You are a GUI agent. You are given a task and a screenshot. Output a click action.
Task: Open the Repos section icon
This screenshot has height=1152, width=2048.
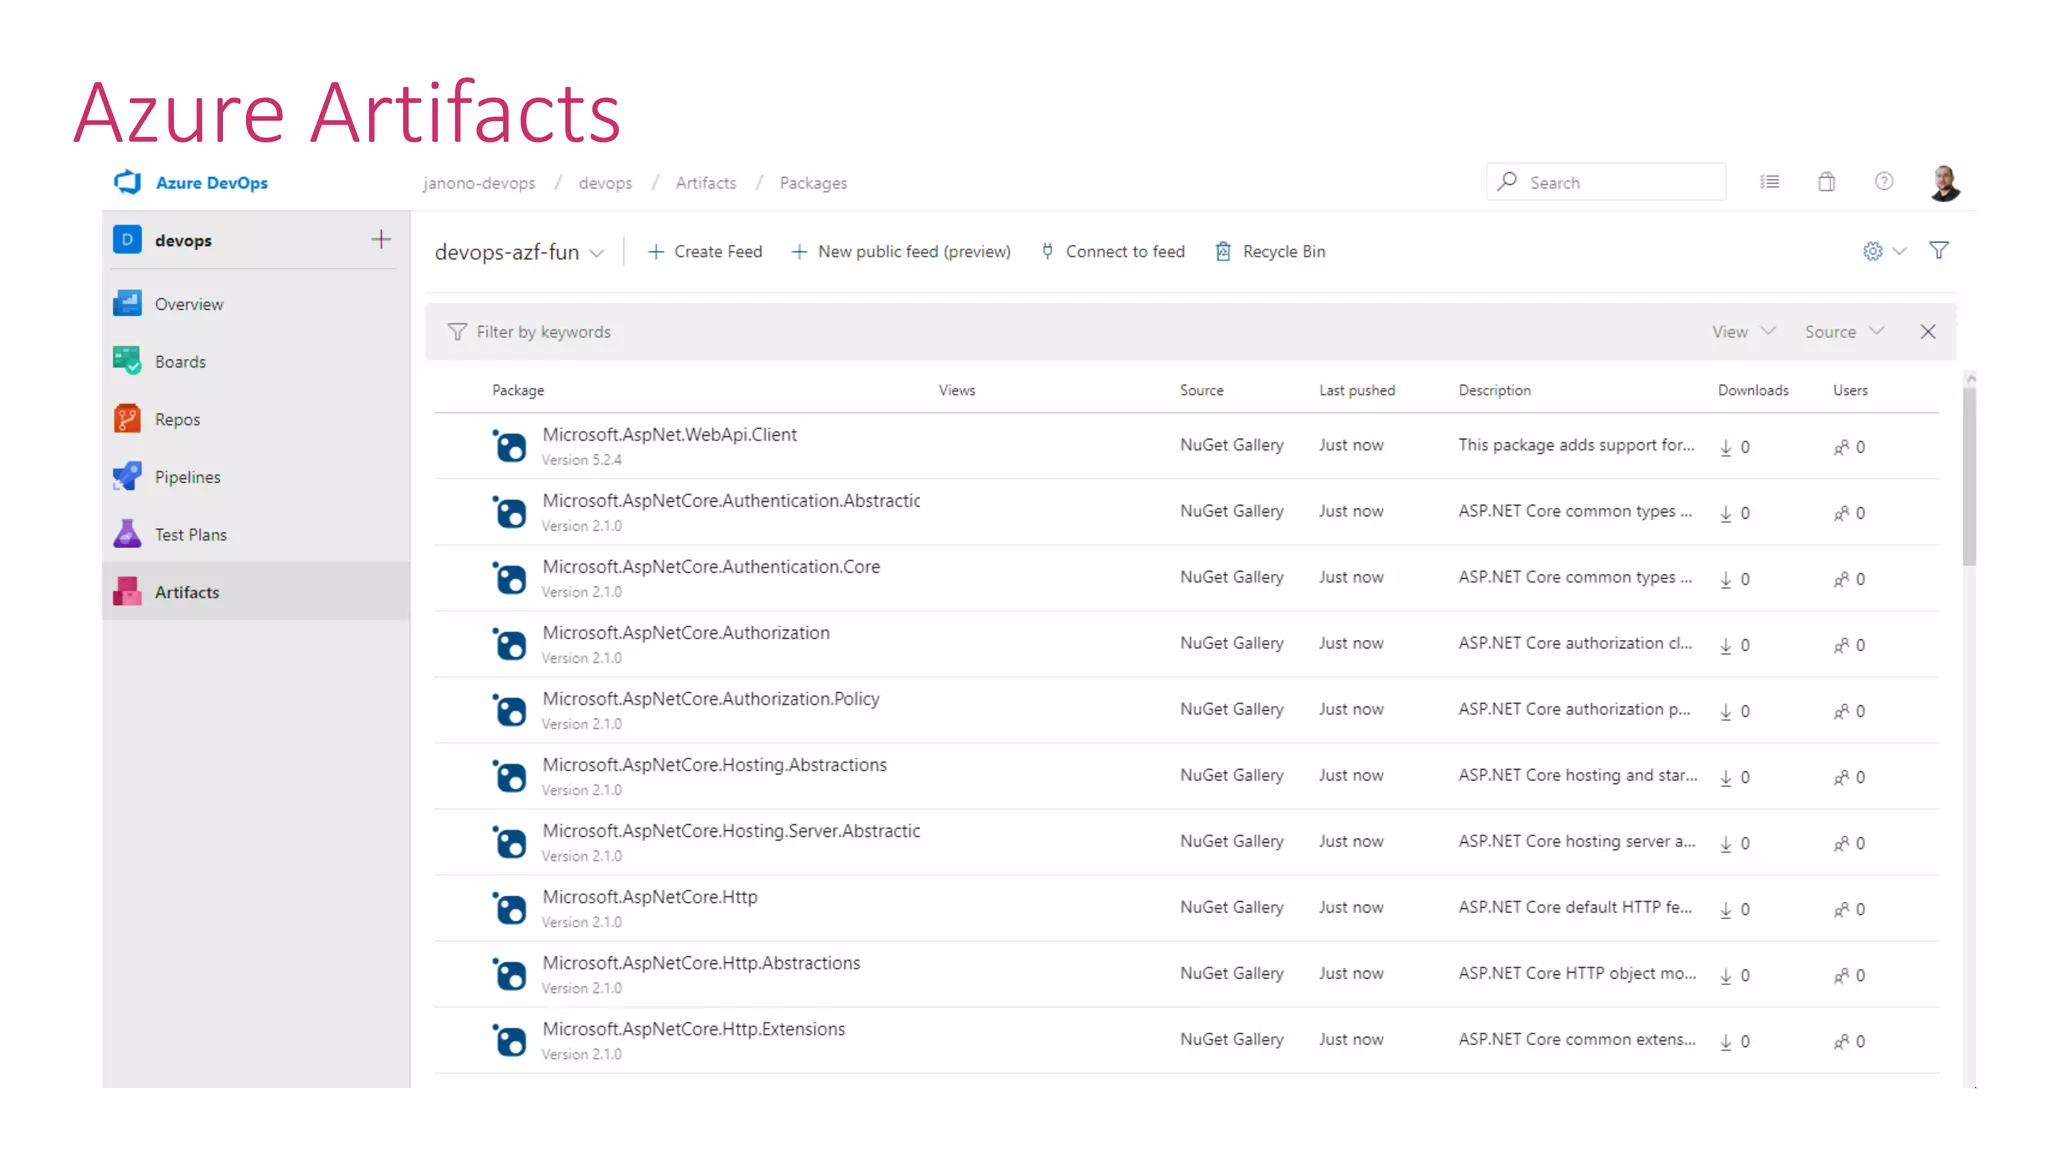click(x=127, y=419)
